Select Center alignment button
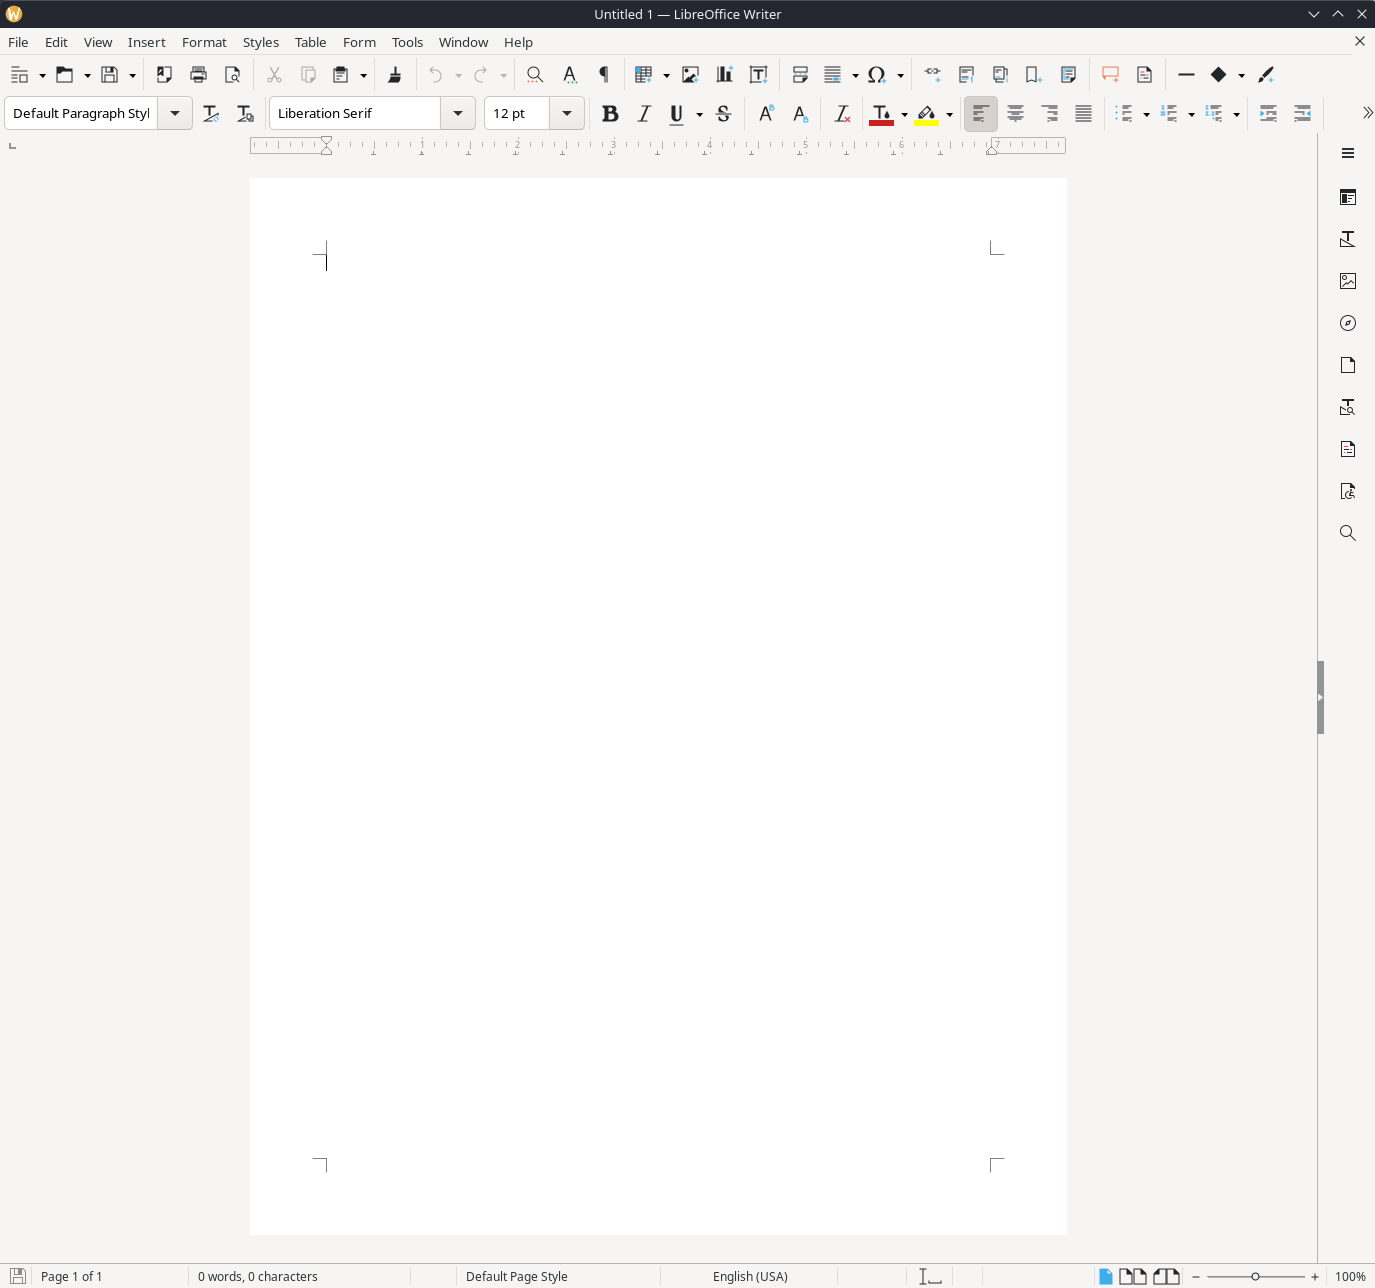 (1015, 114)
